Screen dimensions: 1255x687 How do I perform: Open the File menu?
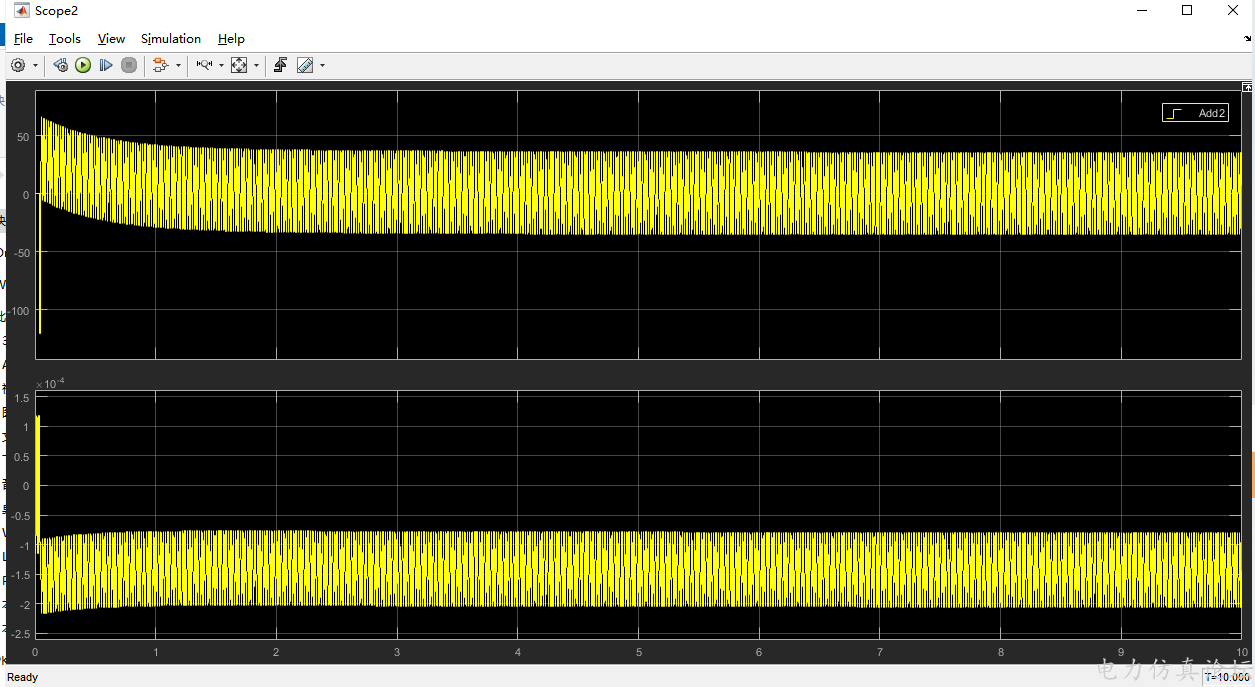tap(23, 39)
